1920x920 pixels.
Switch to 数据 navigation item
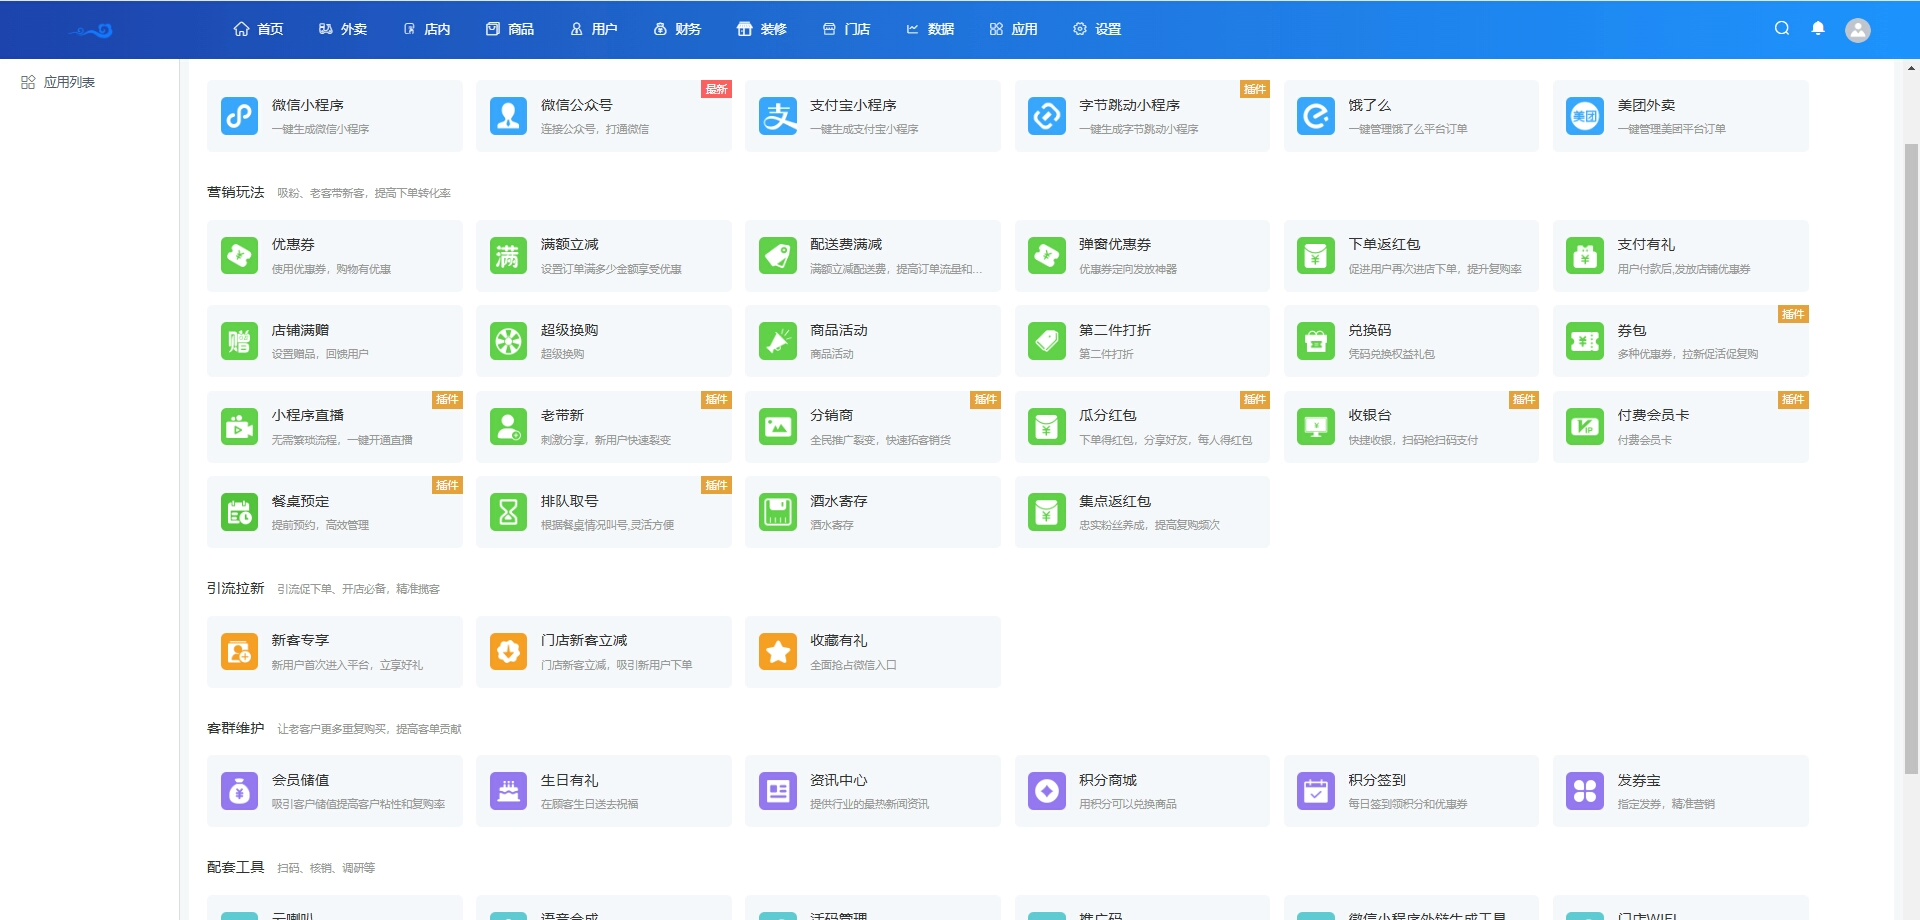point(930,29)
